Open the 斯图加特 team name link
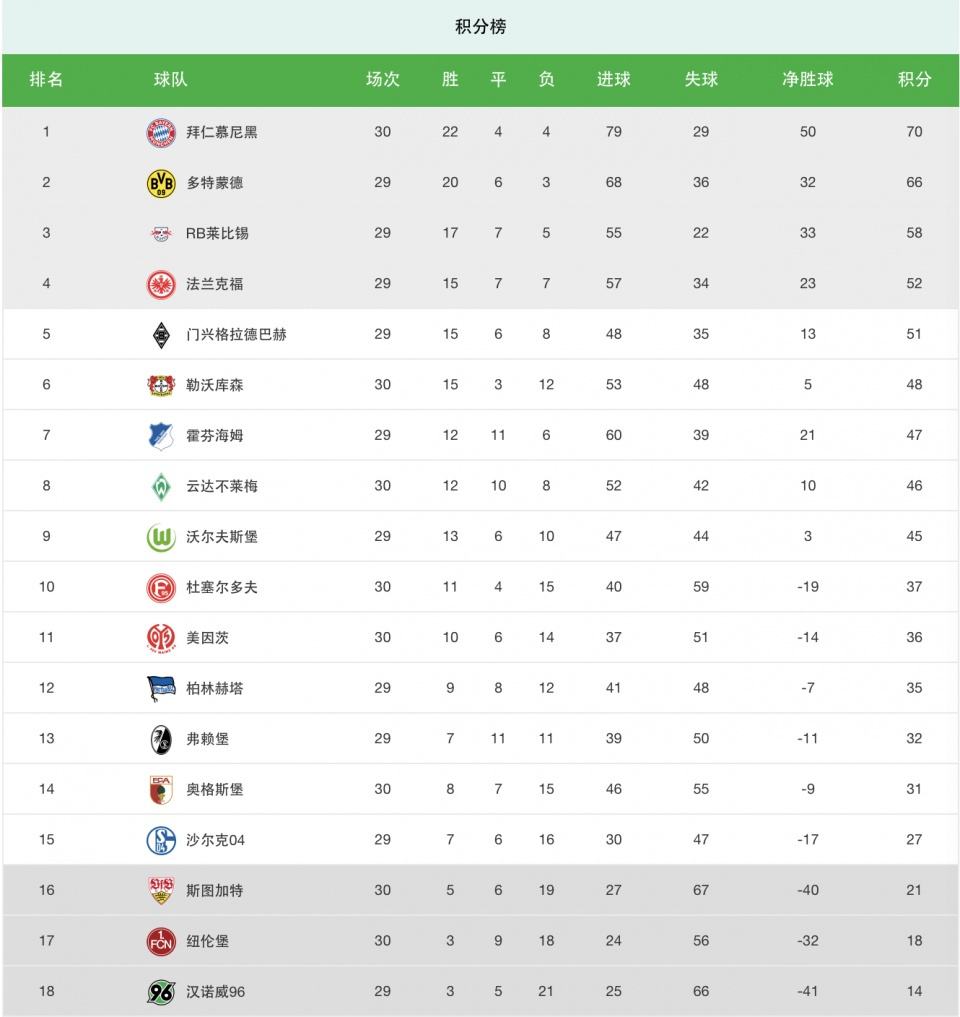 (215, 891)
